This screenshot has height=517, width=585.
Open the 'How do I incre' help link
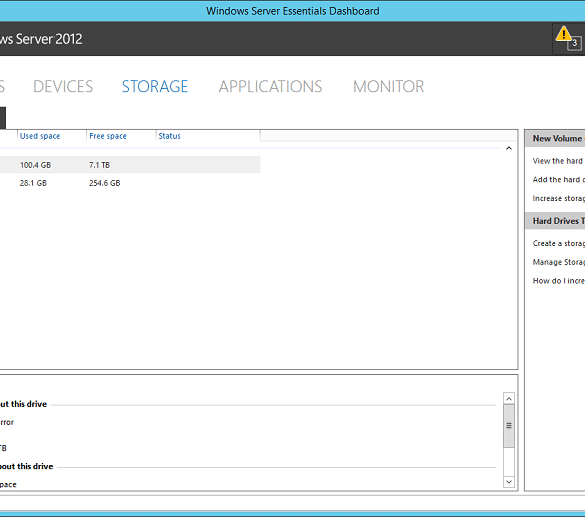coord(559,281)
